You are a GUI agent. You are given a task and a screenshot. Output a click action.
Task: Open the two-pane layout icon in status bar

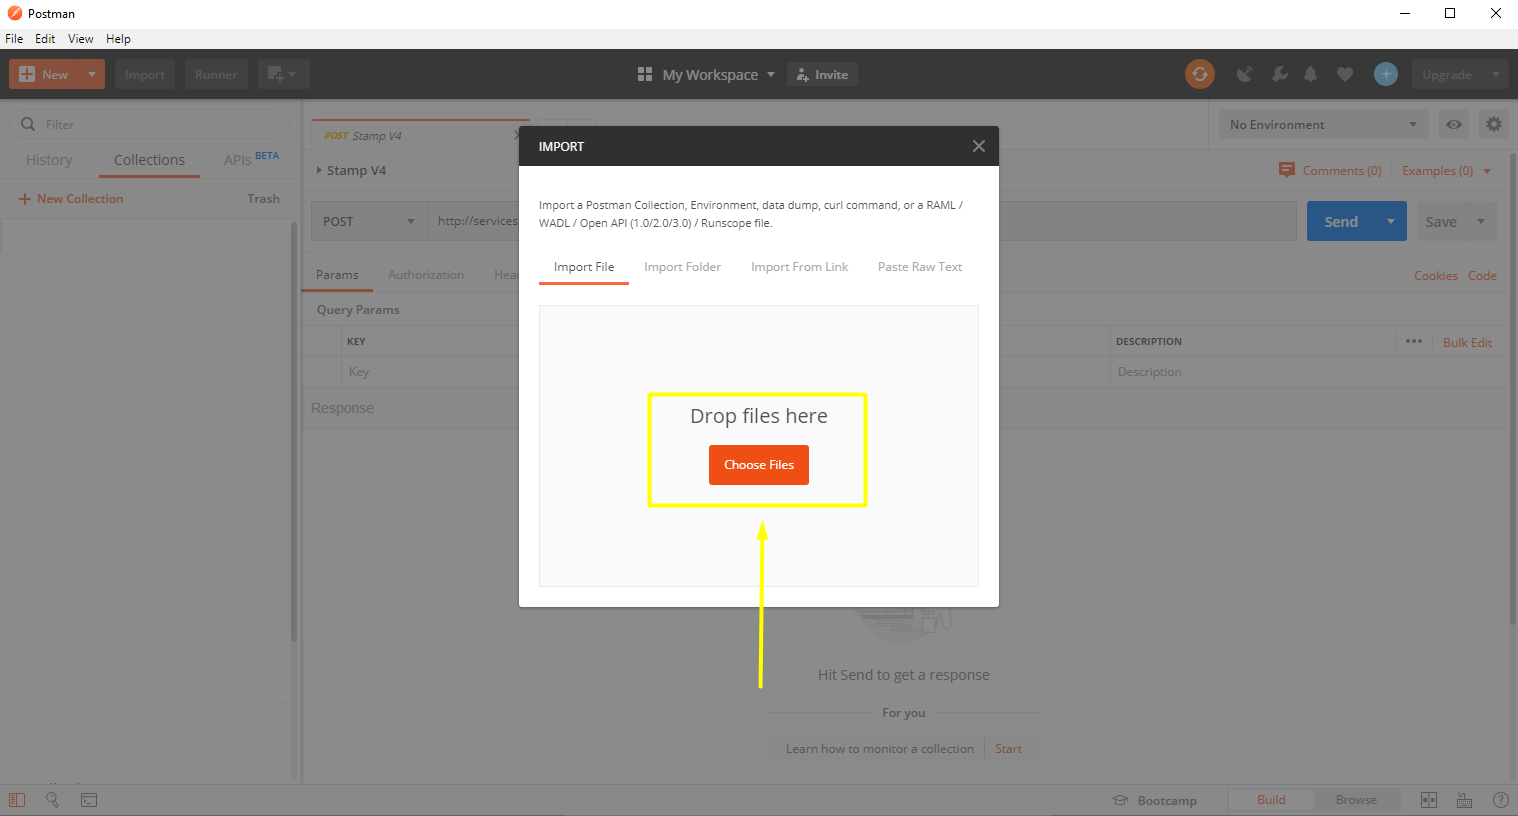pyautogui.click(x=1429, y=800)
